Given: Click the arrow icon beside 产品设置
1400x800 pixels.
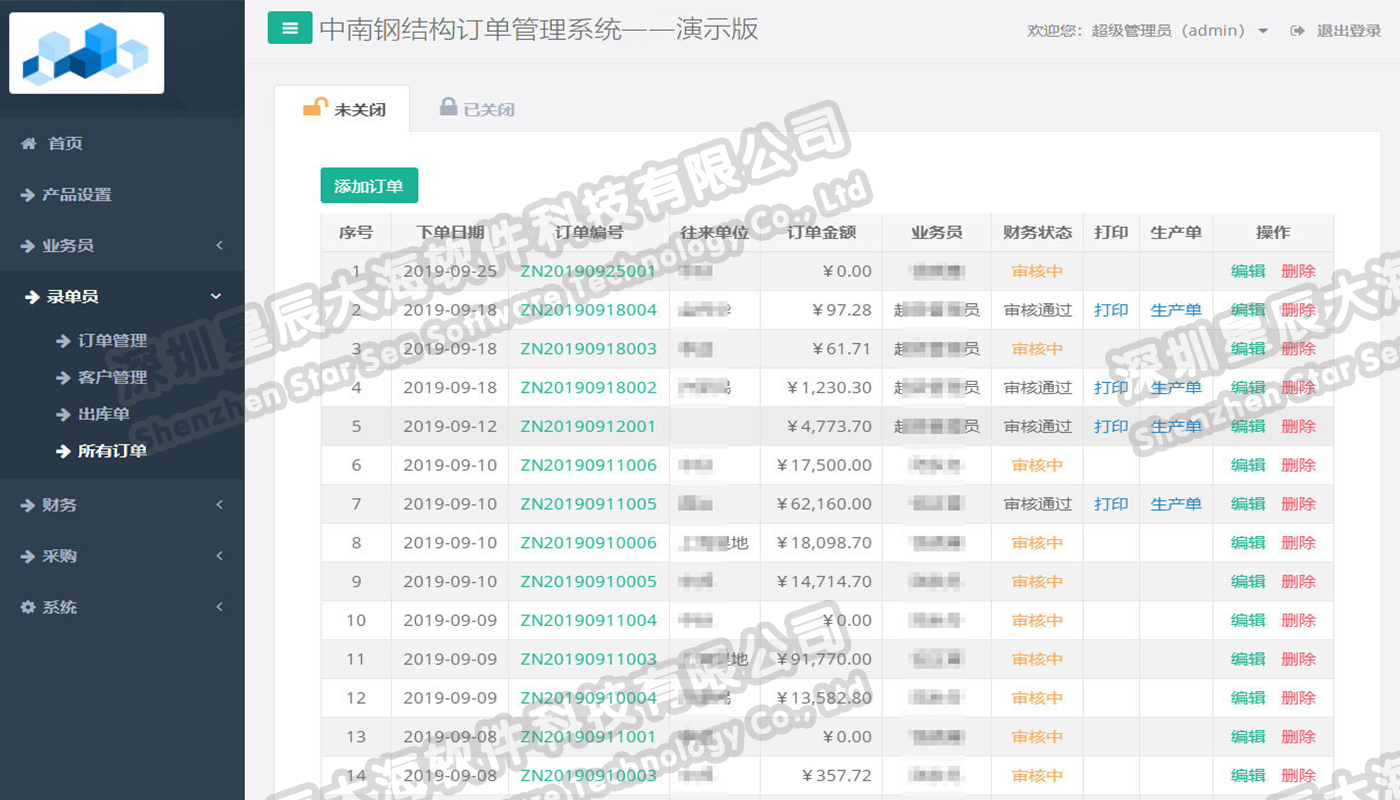Looking at the screenshot, I should 28,195.
